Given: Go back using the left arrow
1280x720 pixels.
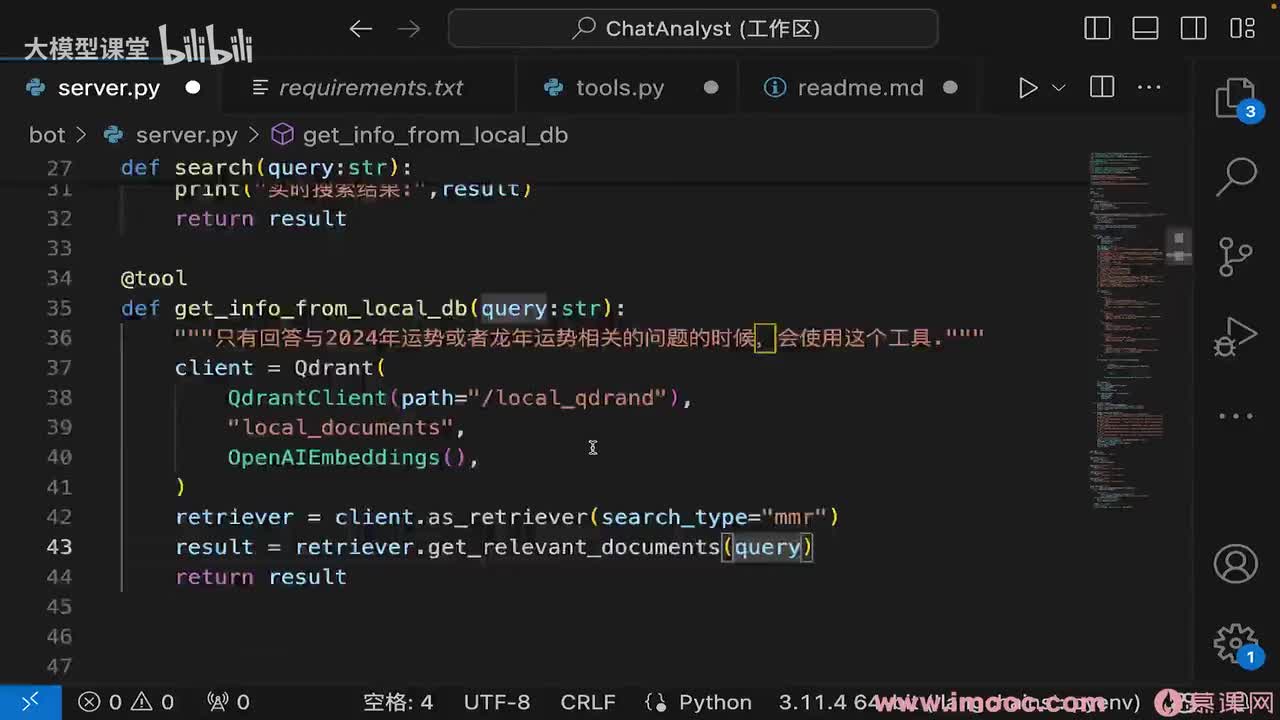Looking at the screenshot, I should pos(361,29).
